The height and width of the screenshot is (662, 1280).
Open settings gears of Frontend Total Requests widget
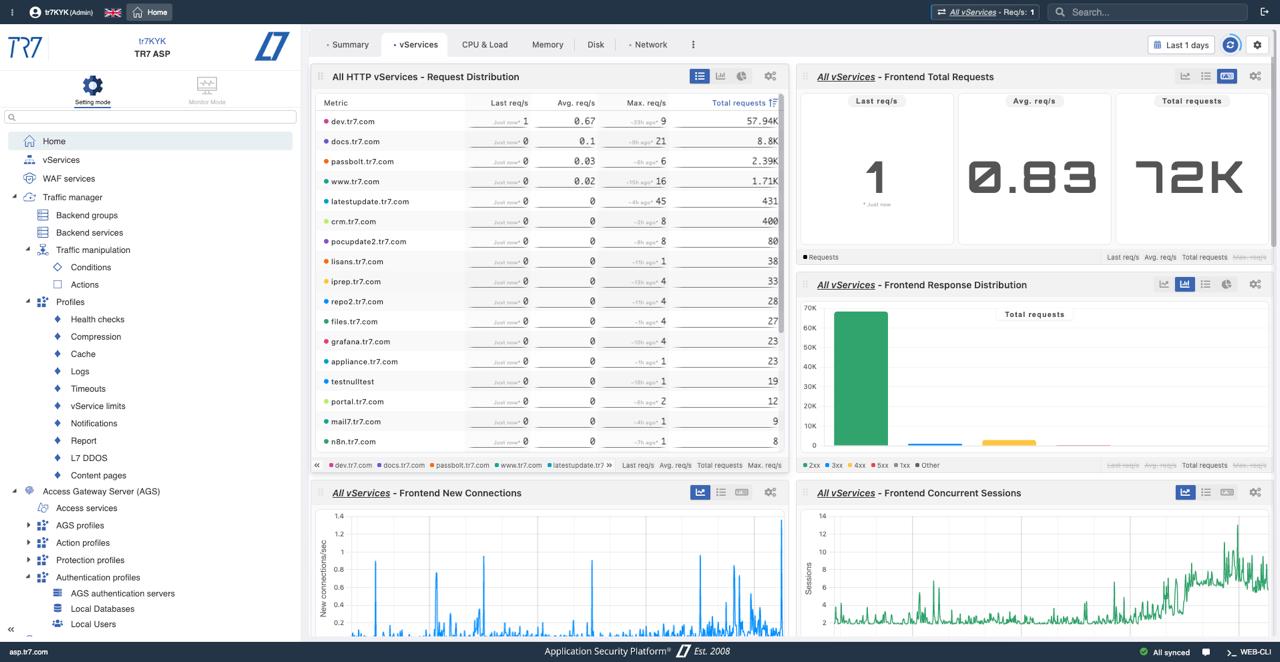click(x=1255, y=76)
